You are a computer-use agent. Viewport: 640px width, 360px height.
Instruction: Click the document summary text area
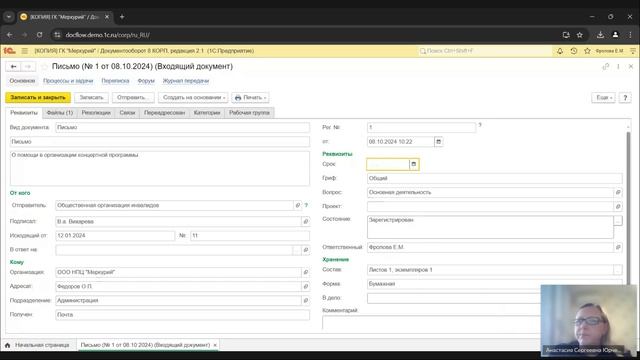click(160, 169)
